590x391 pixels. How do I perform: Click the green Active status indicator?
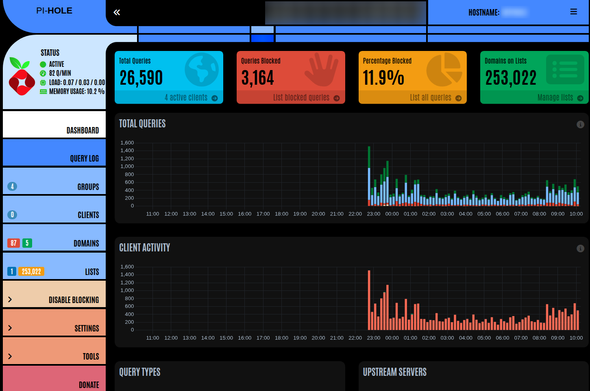pyautogui.click(x=43, y=64)
